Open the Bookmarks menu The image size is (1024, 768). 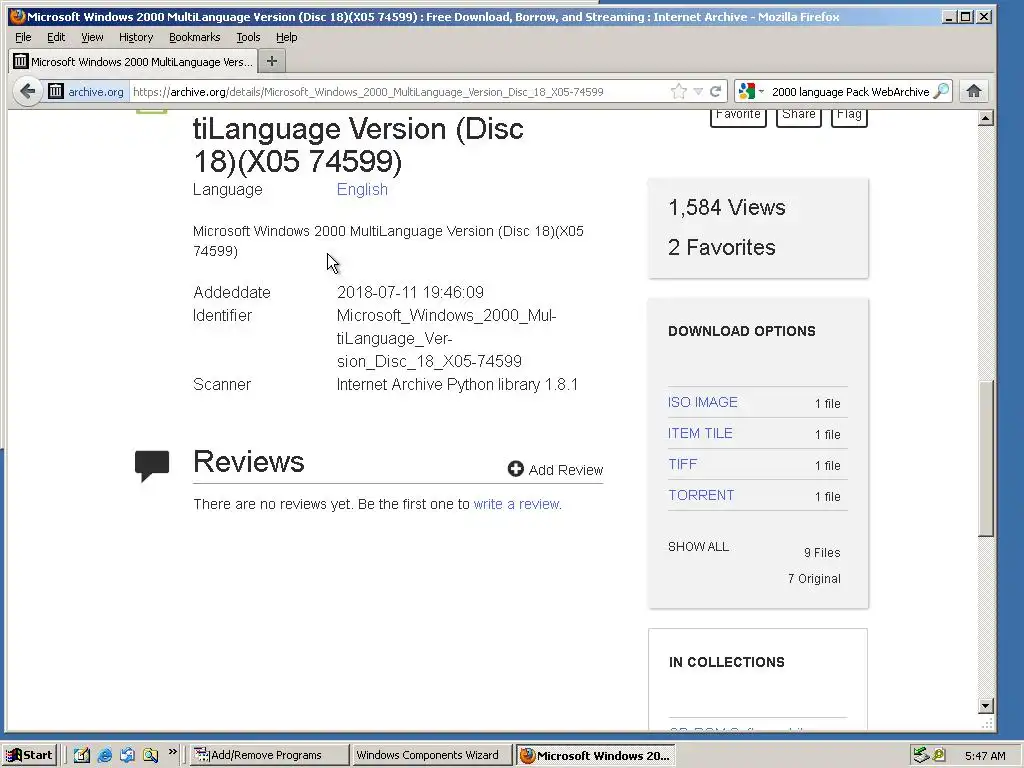coord(195,37)
